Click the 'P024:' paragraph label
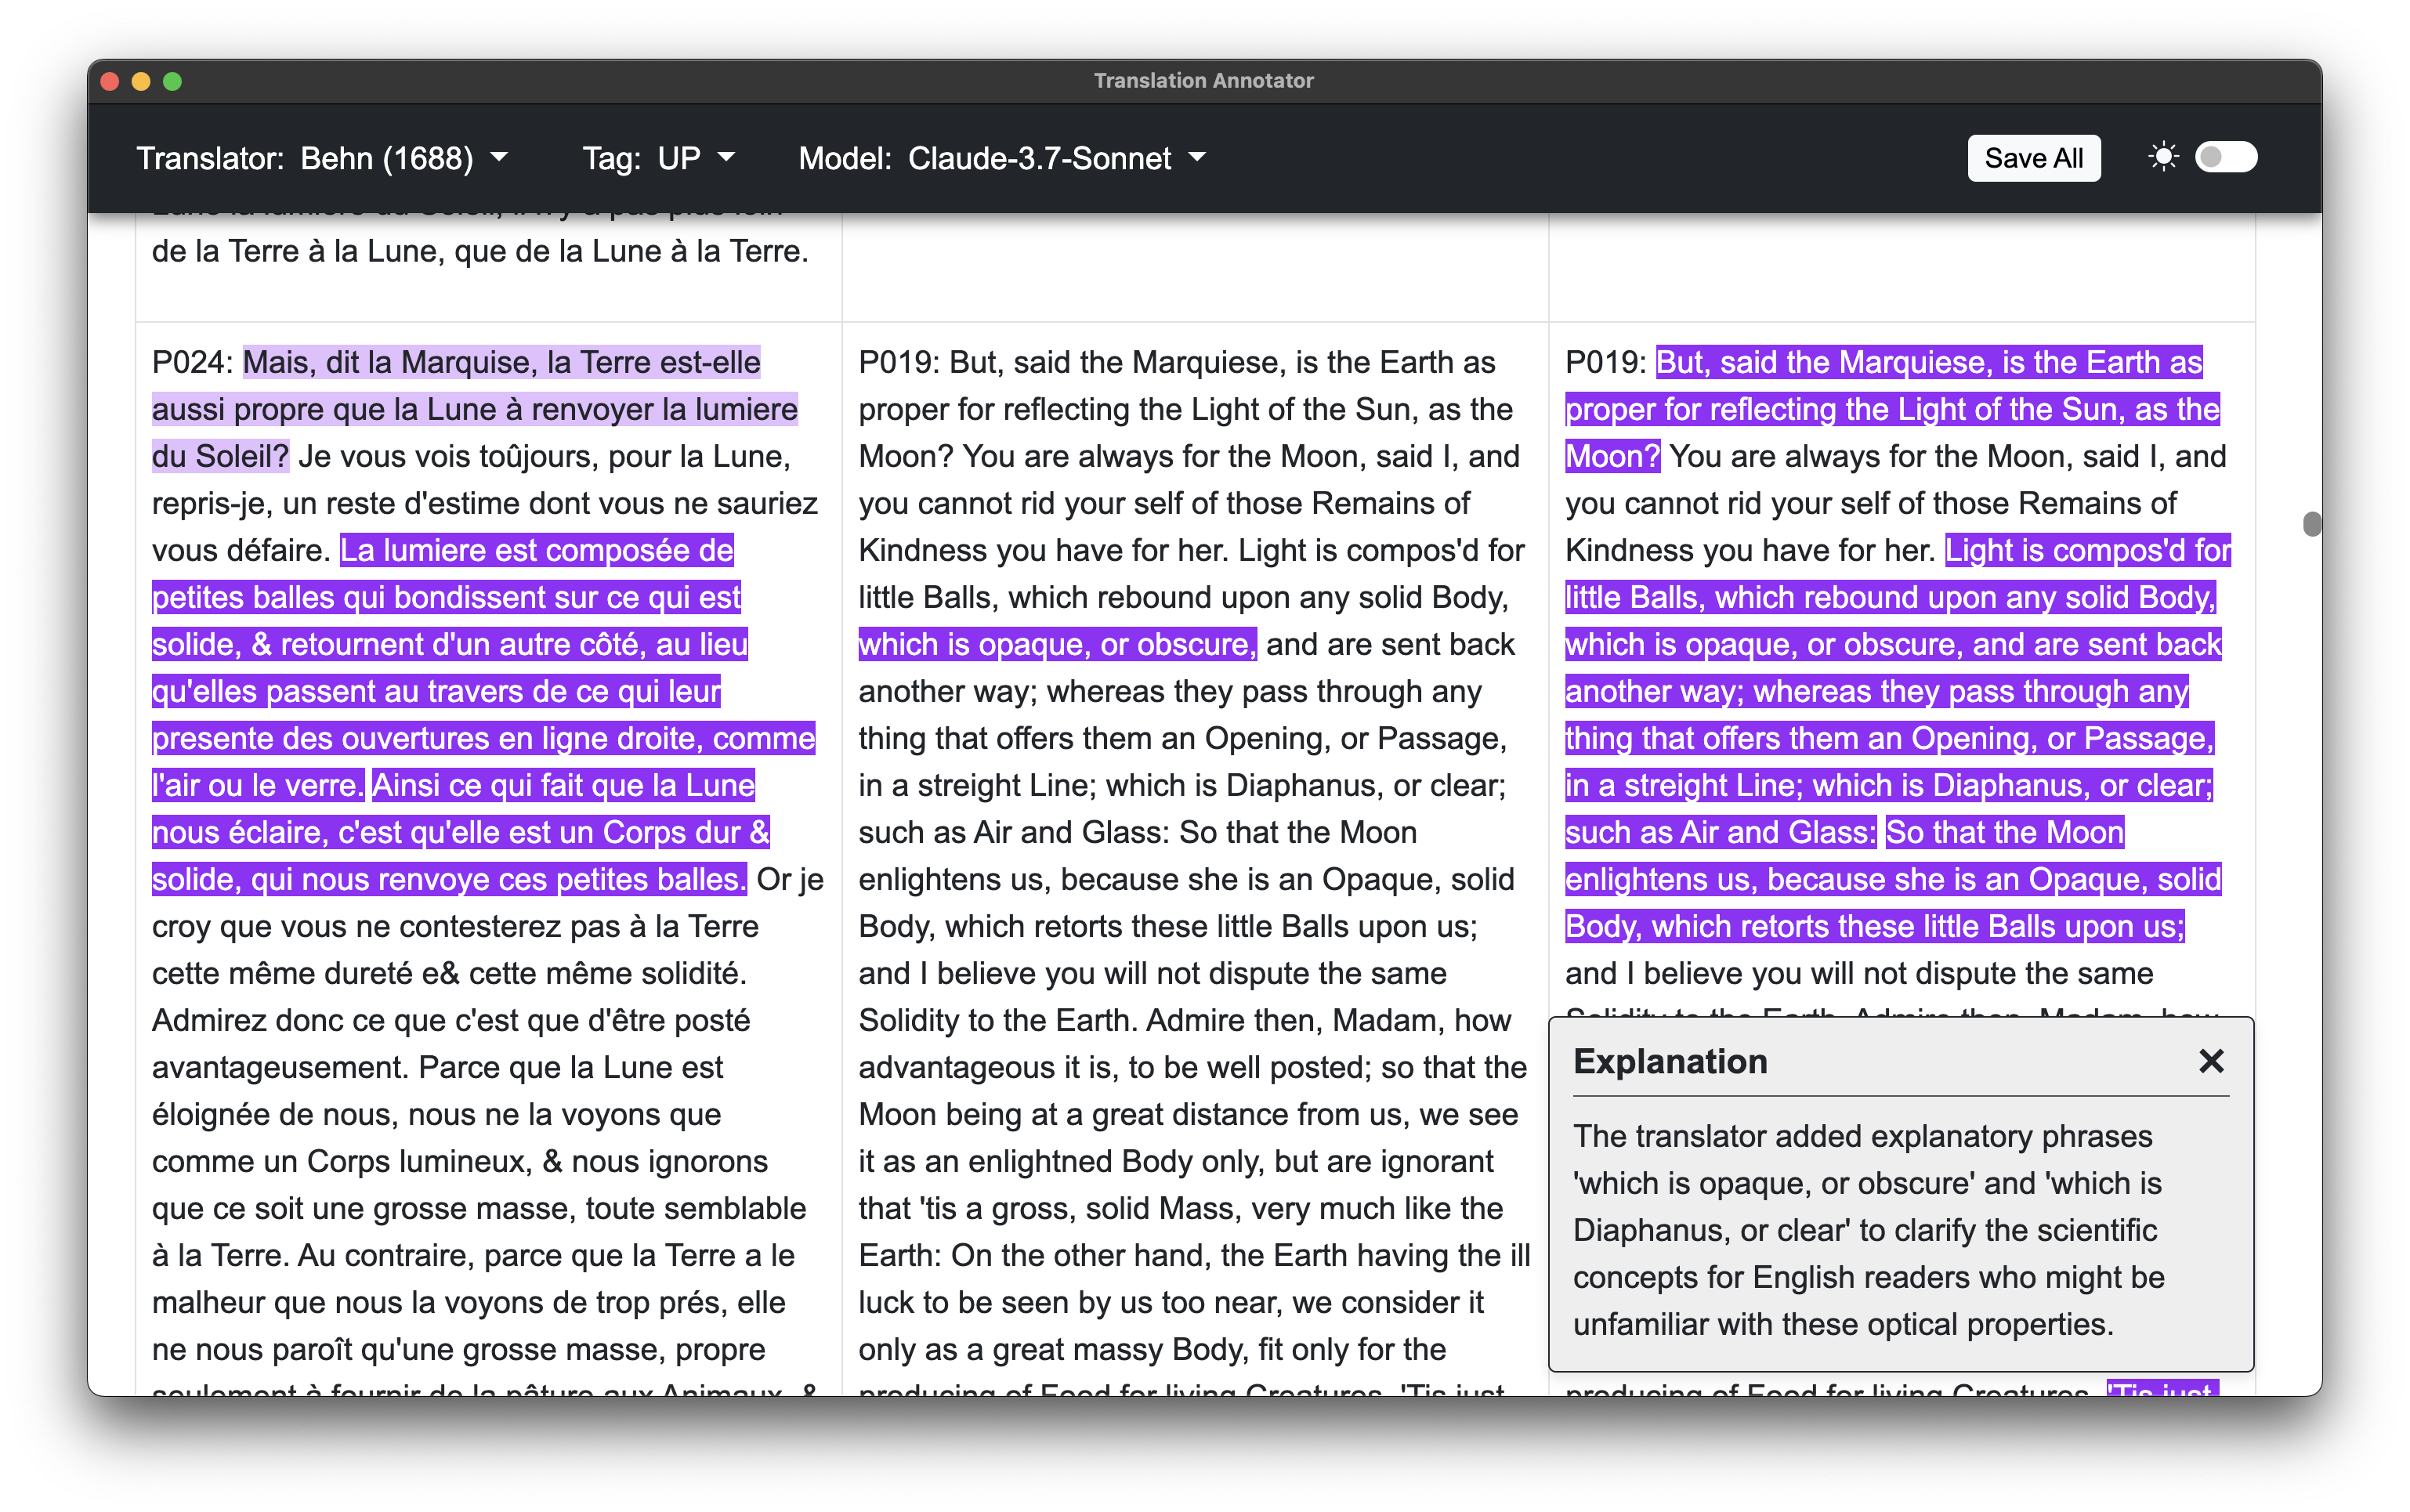 click(x=193, y=362)
